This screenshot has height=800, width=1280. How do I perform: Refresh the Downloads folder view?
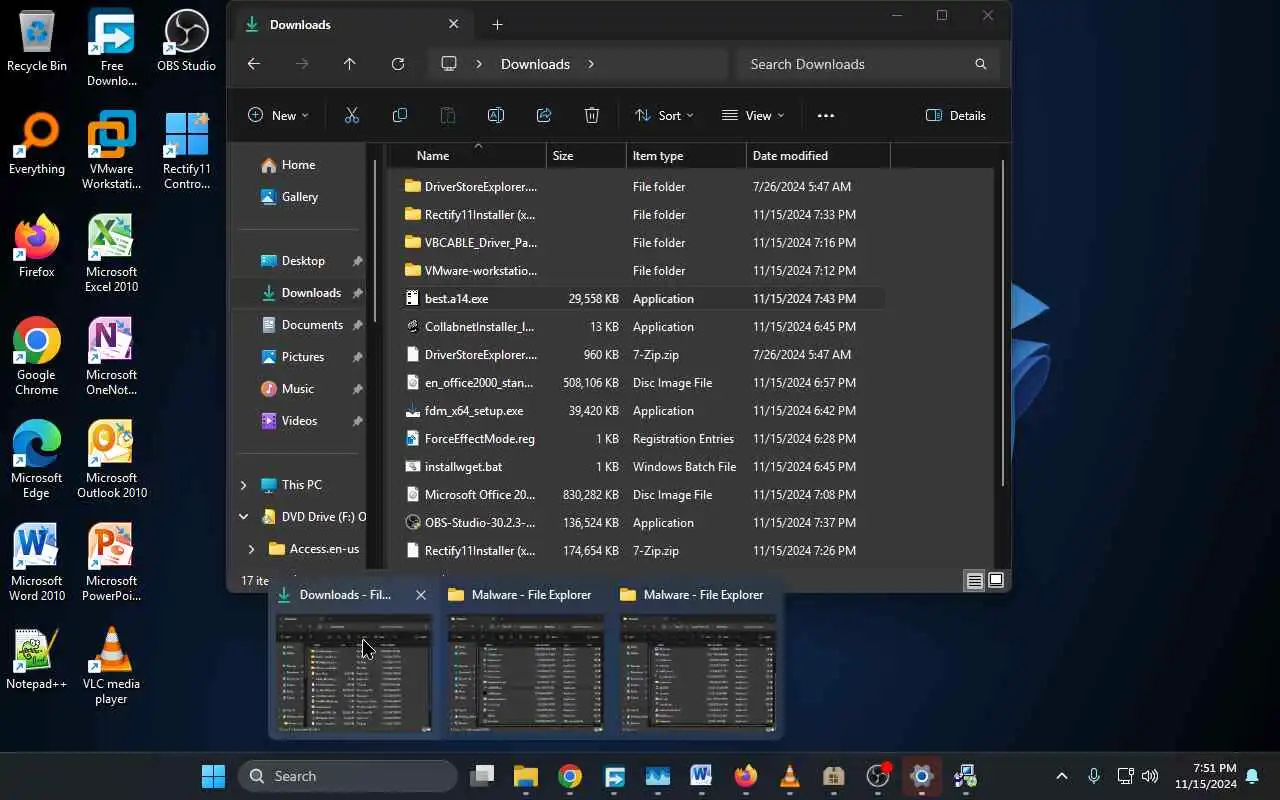397,64
